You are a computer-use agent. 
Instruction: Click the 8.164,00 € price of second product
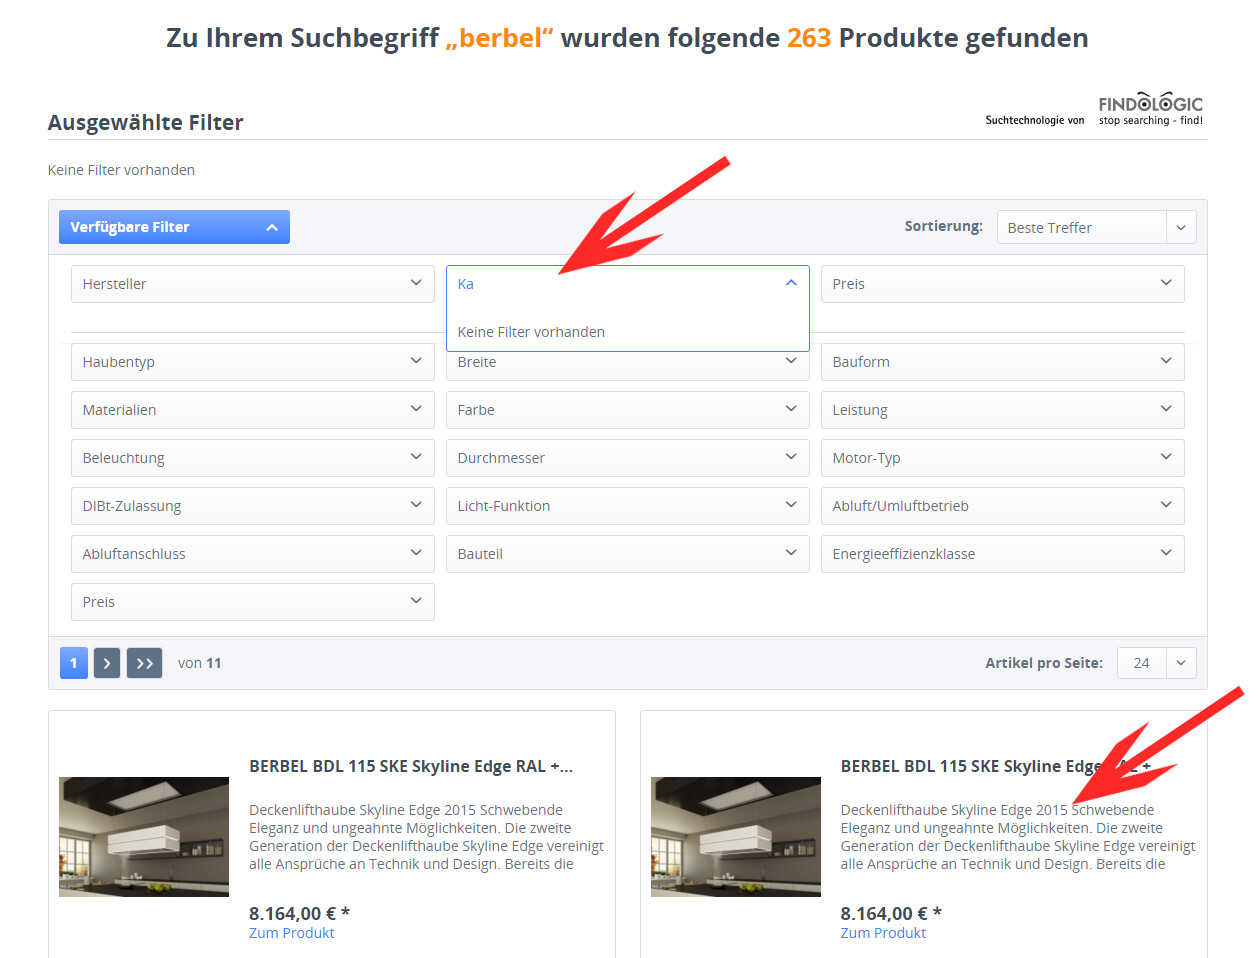tap(891, 913)
